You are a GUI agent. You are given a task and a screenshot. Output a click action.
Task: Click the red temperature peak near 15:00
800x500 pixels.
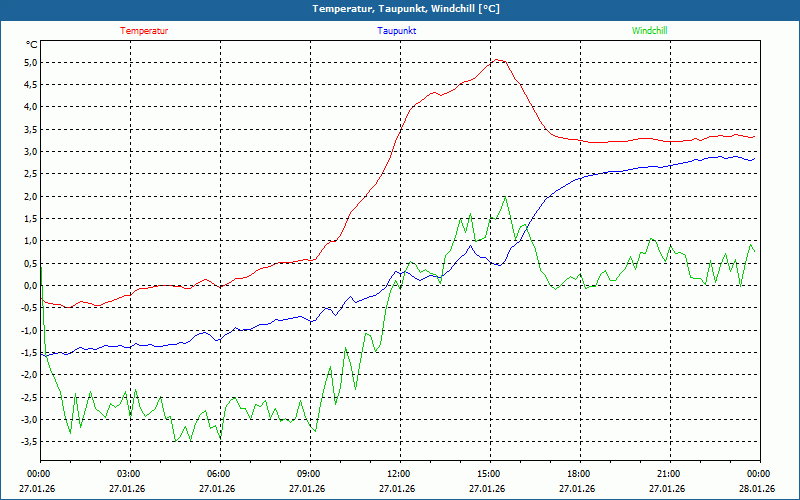coord(497,60)
